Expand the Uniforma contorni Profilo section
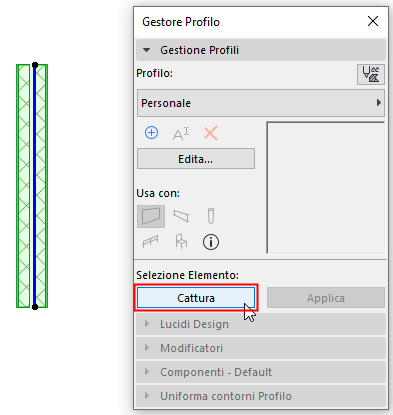 pyautogui.click(x=261, y=396)
